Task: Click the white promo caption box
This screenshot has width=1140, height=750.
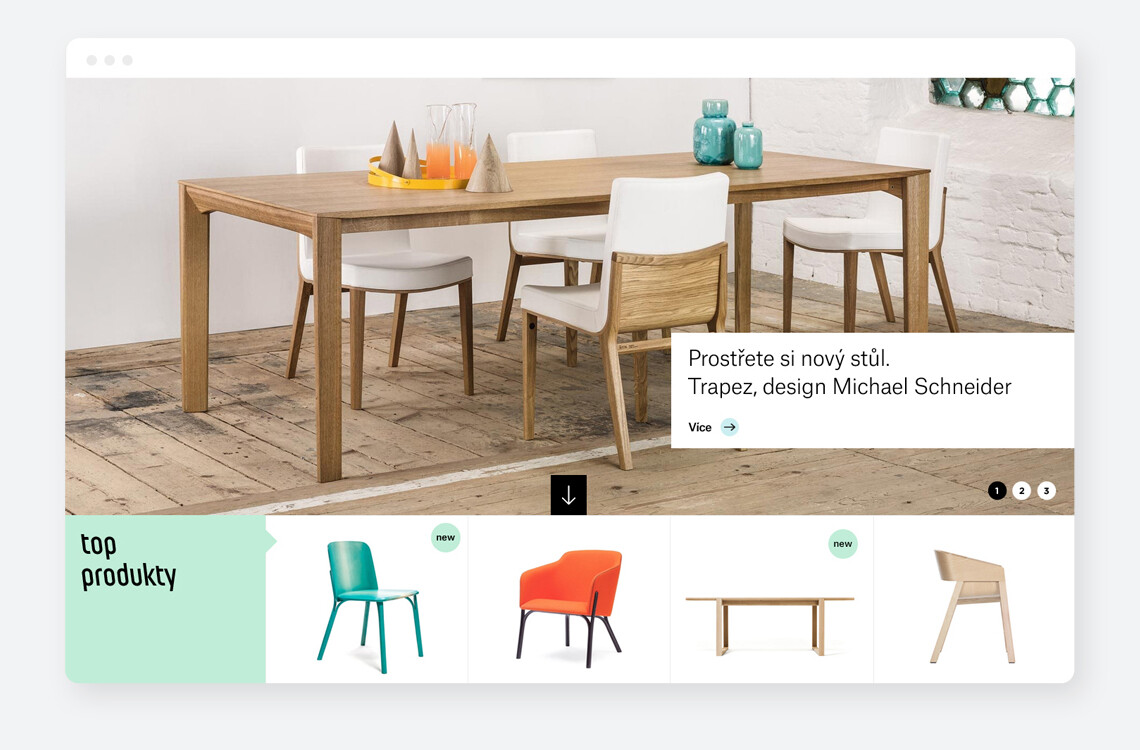Action: [872, 390]
